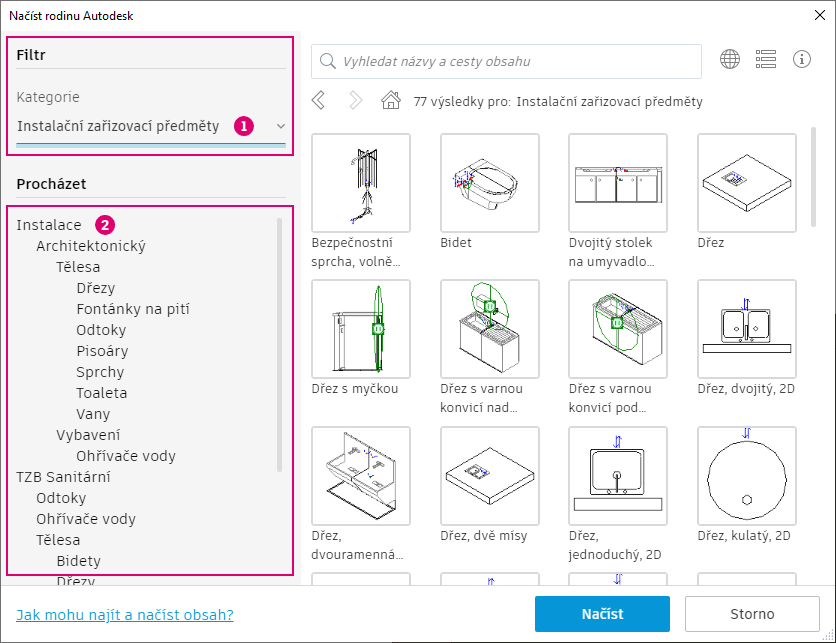Select Dřez s varnou konvicí nad thumbnail
Image resolution: width=836 pixels, height=643 pixels.
(x=489, y=329)
